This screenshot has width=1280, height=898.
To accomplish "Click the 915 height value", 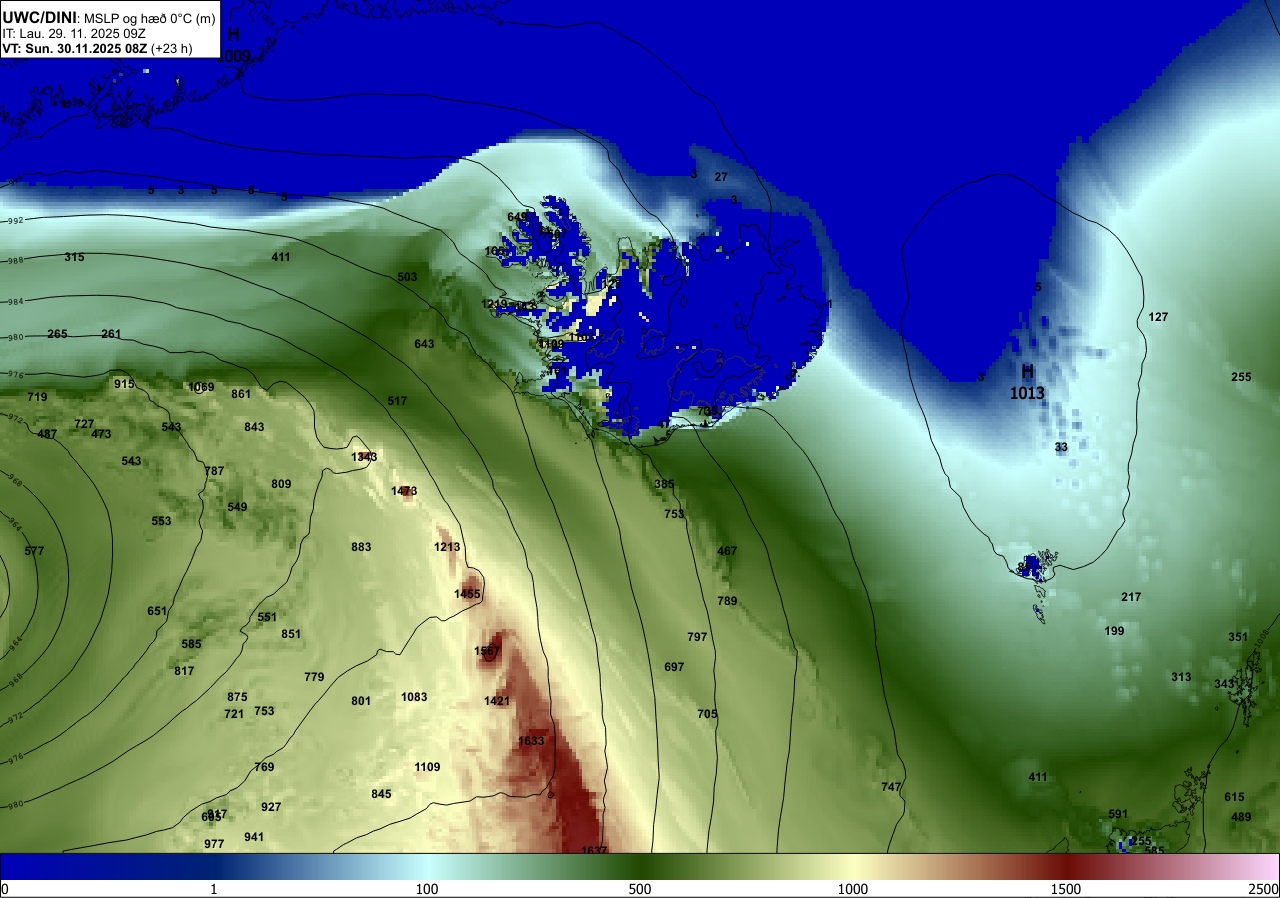I will click(x=124, y=384).
